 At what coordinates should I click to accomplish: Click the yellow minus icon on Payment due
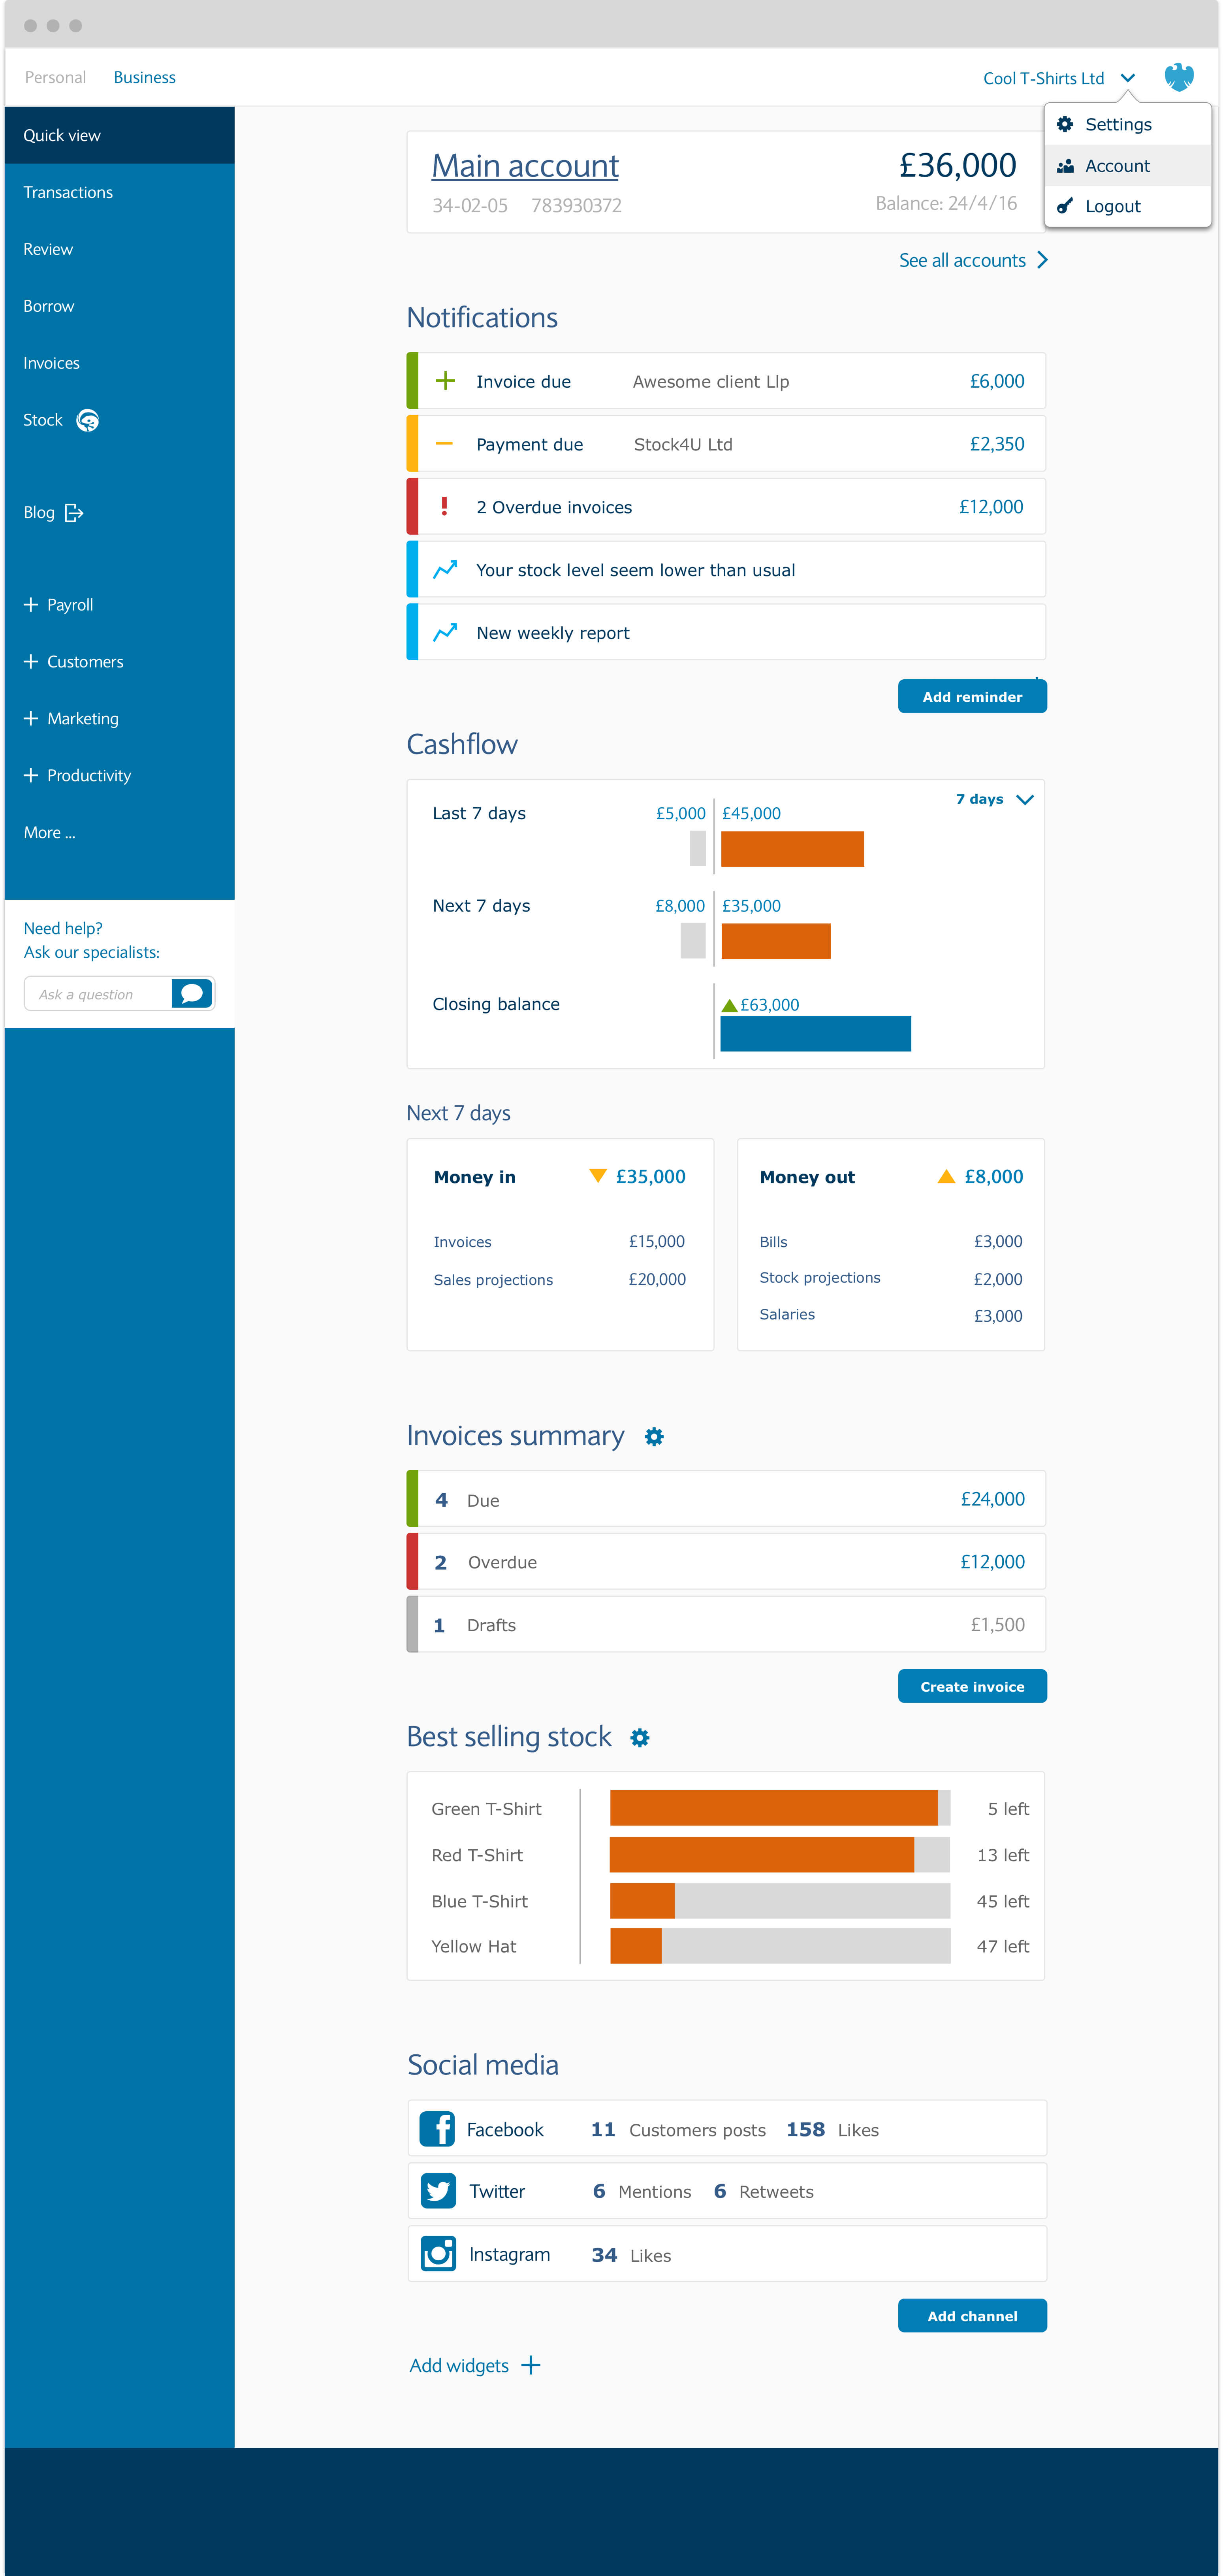[445, 444]
